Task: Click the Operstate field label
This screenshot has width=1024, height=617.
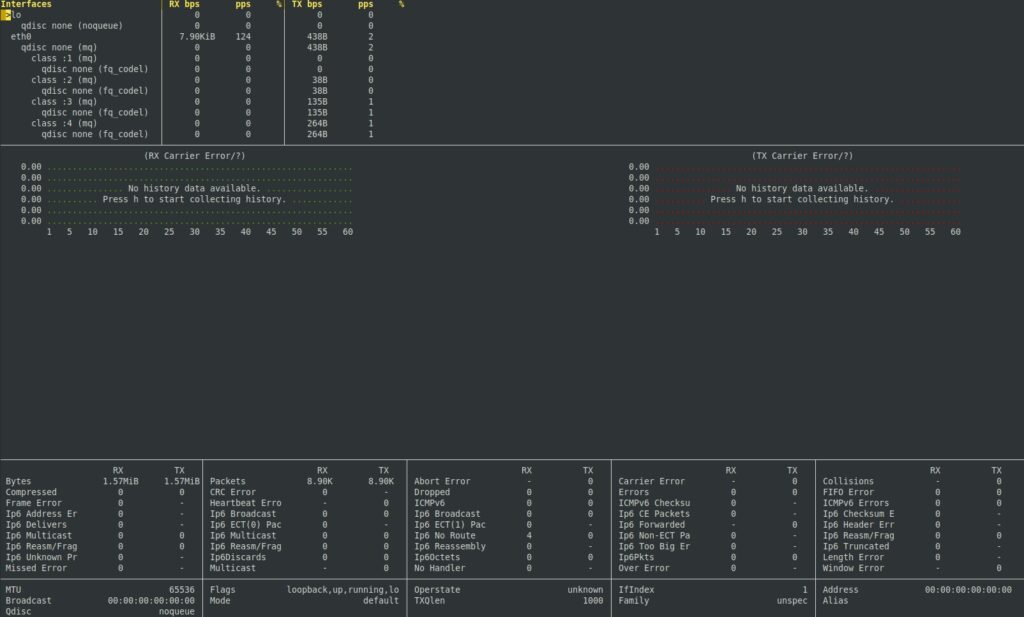Action: pos(437,590)
